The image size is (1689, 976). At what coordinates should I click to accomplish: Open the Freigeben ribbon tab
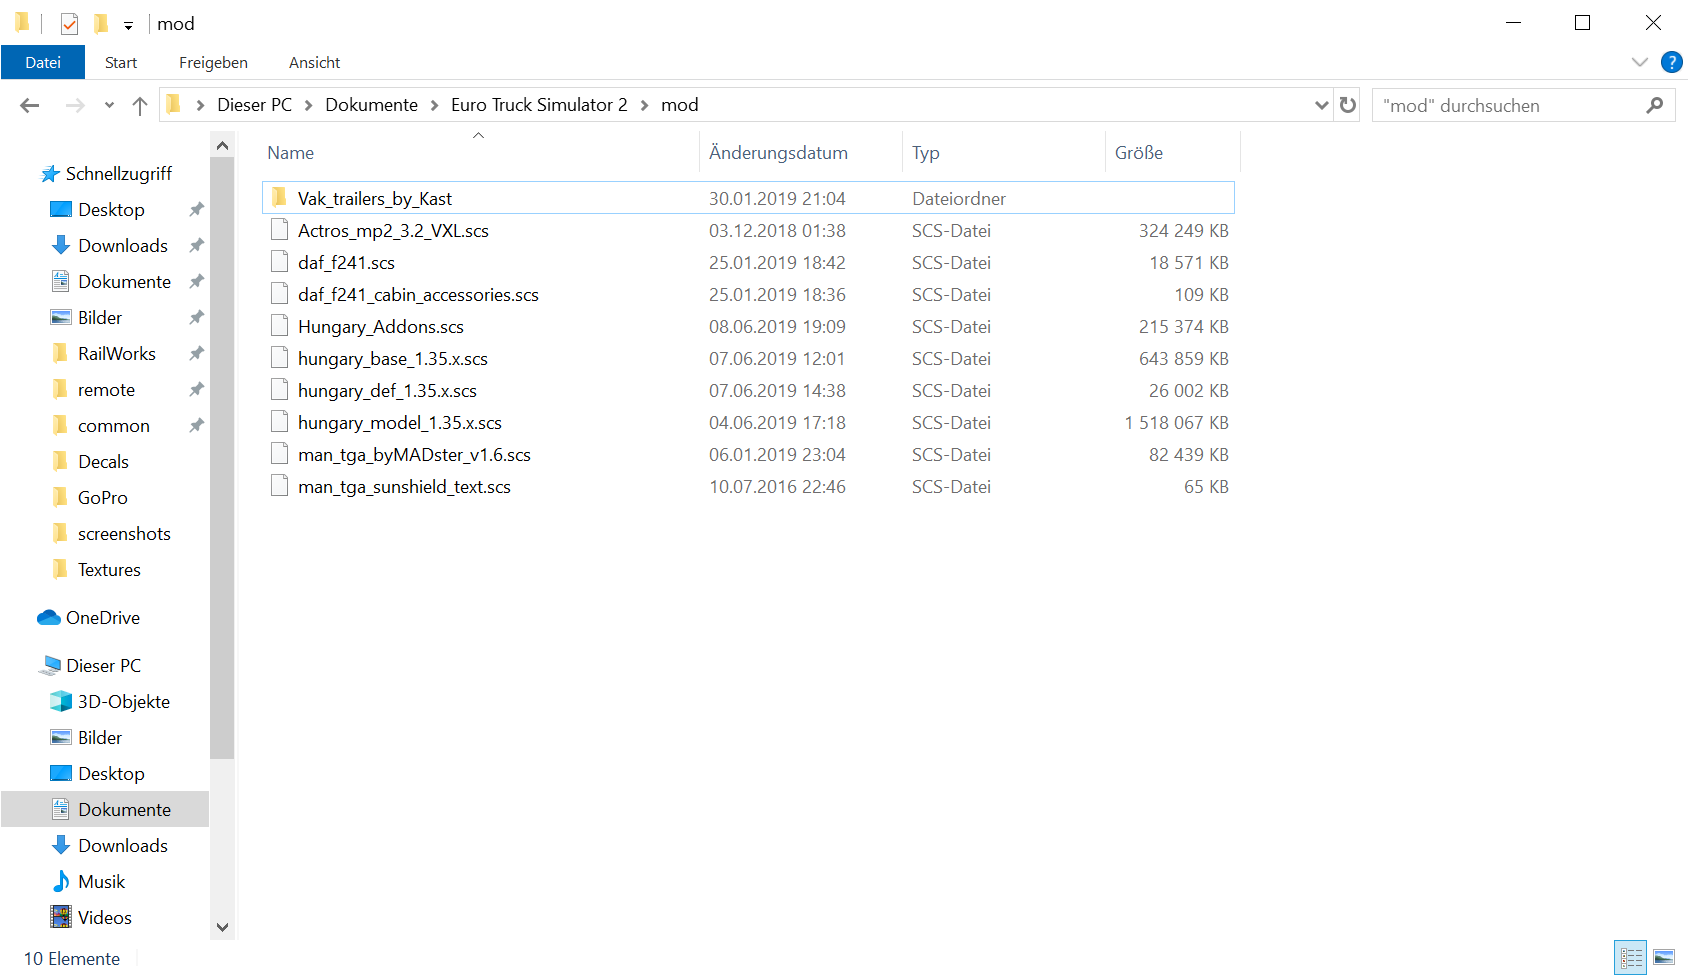point(213,62)
